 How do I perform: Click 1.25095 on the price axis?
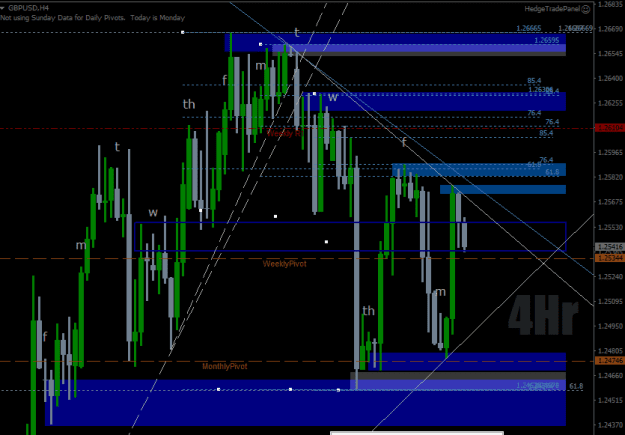[x=610, y=301]
